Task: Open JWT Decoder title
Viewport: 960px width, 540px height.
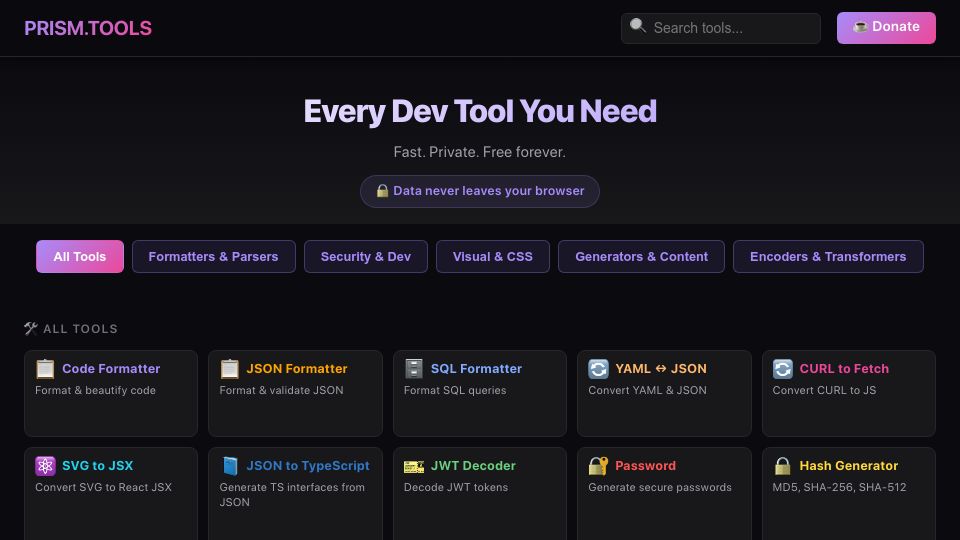Action: pos(473,465)
